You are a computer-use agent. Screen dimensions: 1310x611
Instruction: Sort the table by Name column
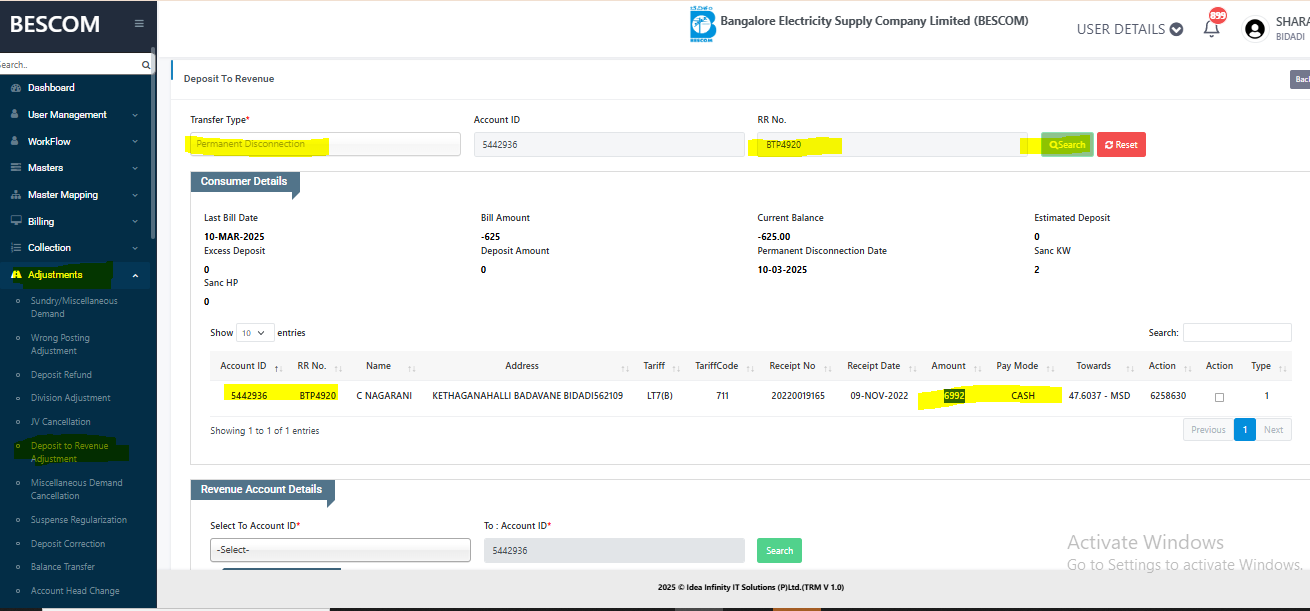[x=386, y=366]
